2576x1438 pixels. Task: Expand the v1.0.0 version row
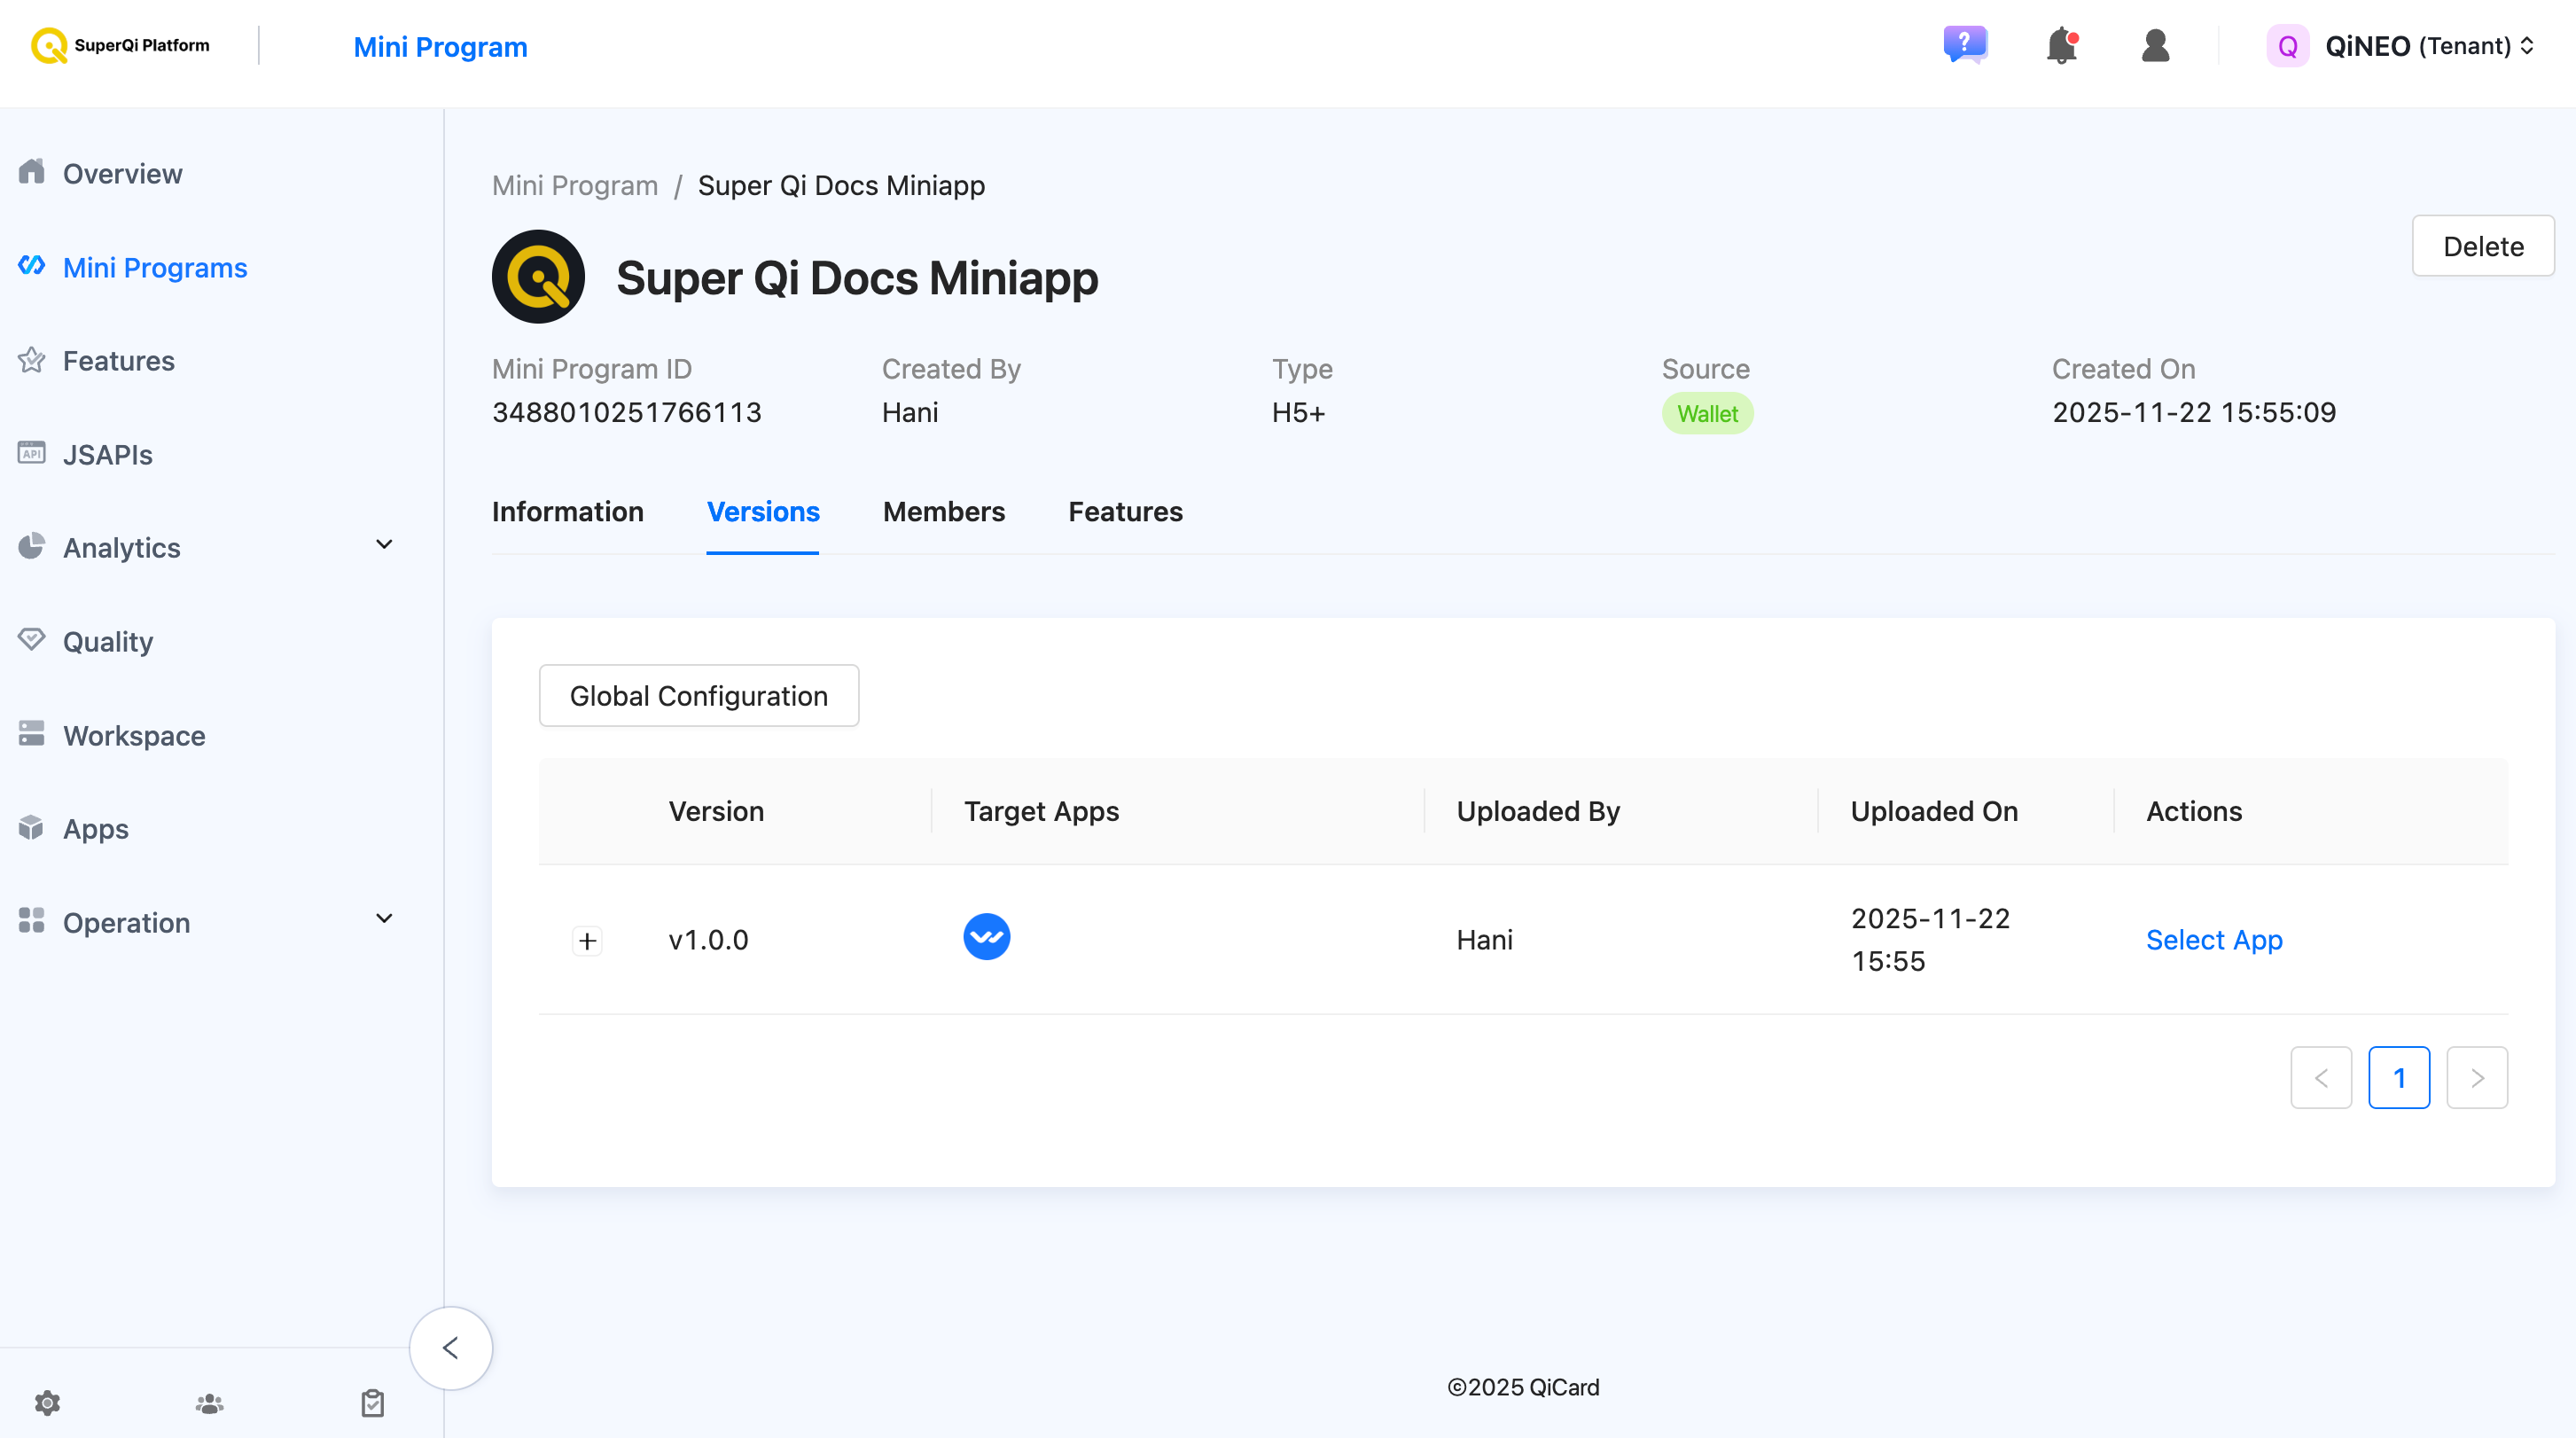coord(587,941)
